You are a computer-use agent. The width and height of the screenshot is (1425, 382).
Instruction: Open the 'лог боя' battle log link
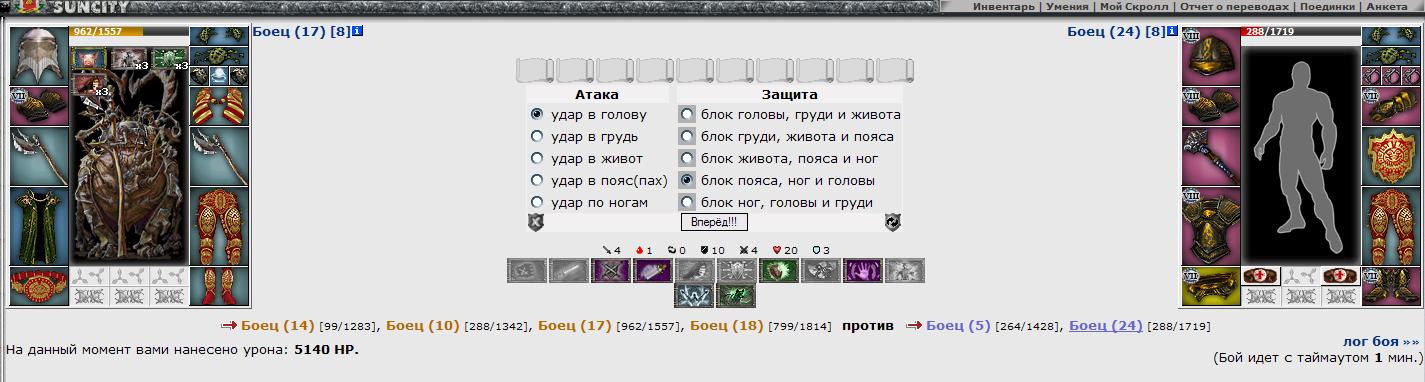pyautogui.click(x=1380, y=341)
